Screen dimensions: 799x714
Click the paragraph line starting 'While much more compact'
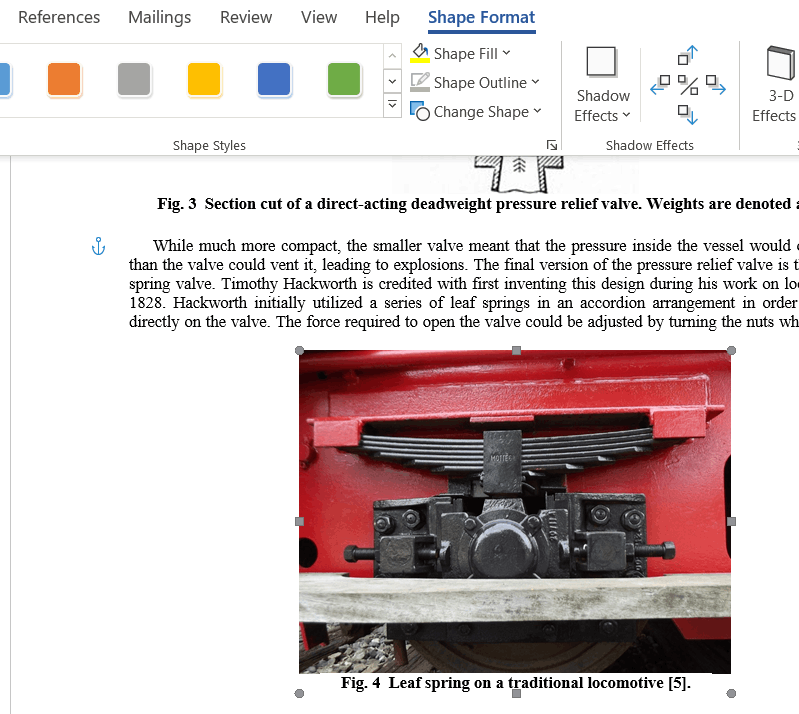click(475, 246)
